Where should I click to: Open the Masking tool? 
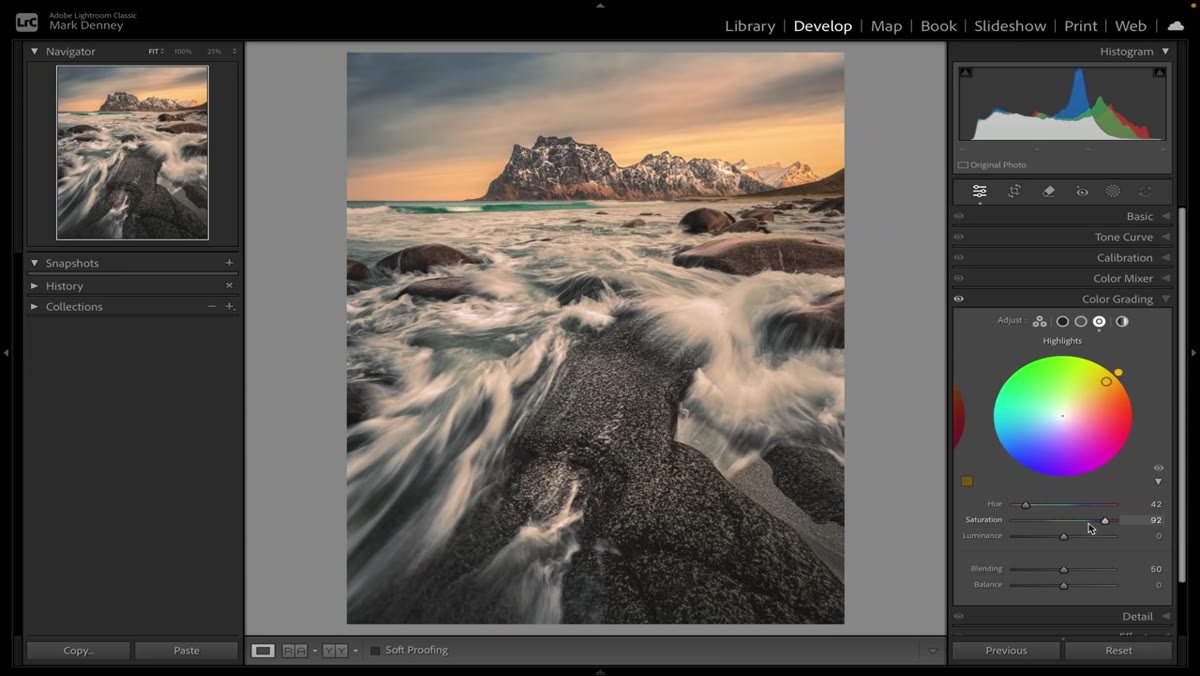(1113, 191)
